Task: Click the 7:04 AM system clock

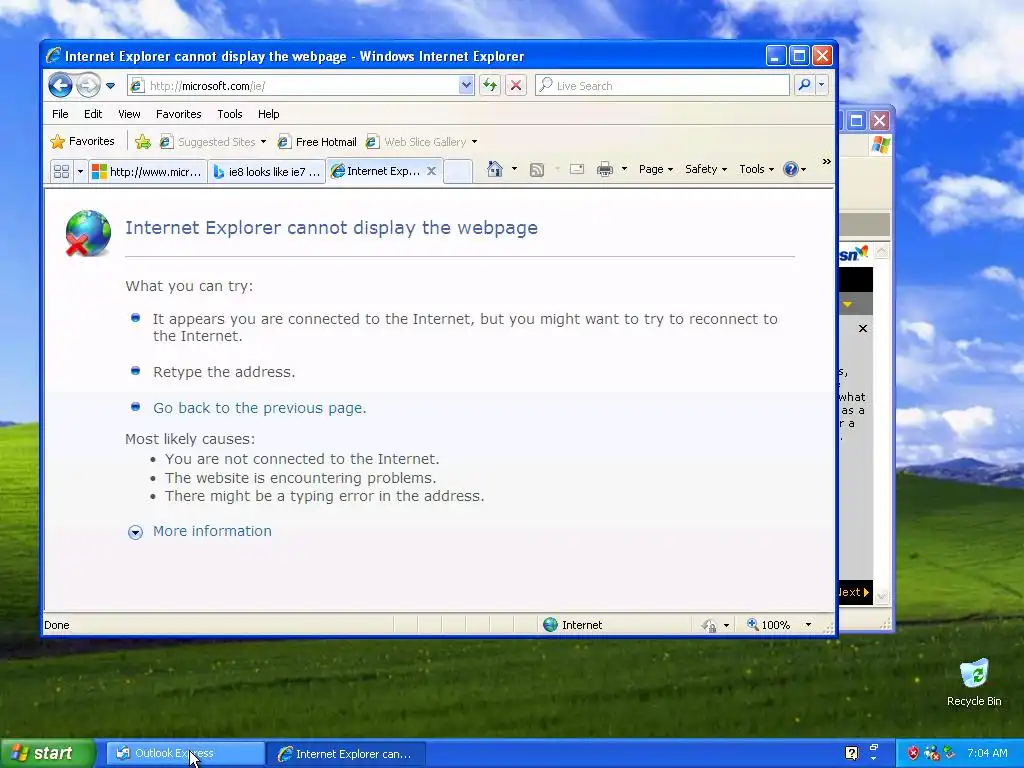Action: (x=987, y=753)
